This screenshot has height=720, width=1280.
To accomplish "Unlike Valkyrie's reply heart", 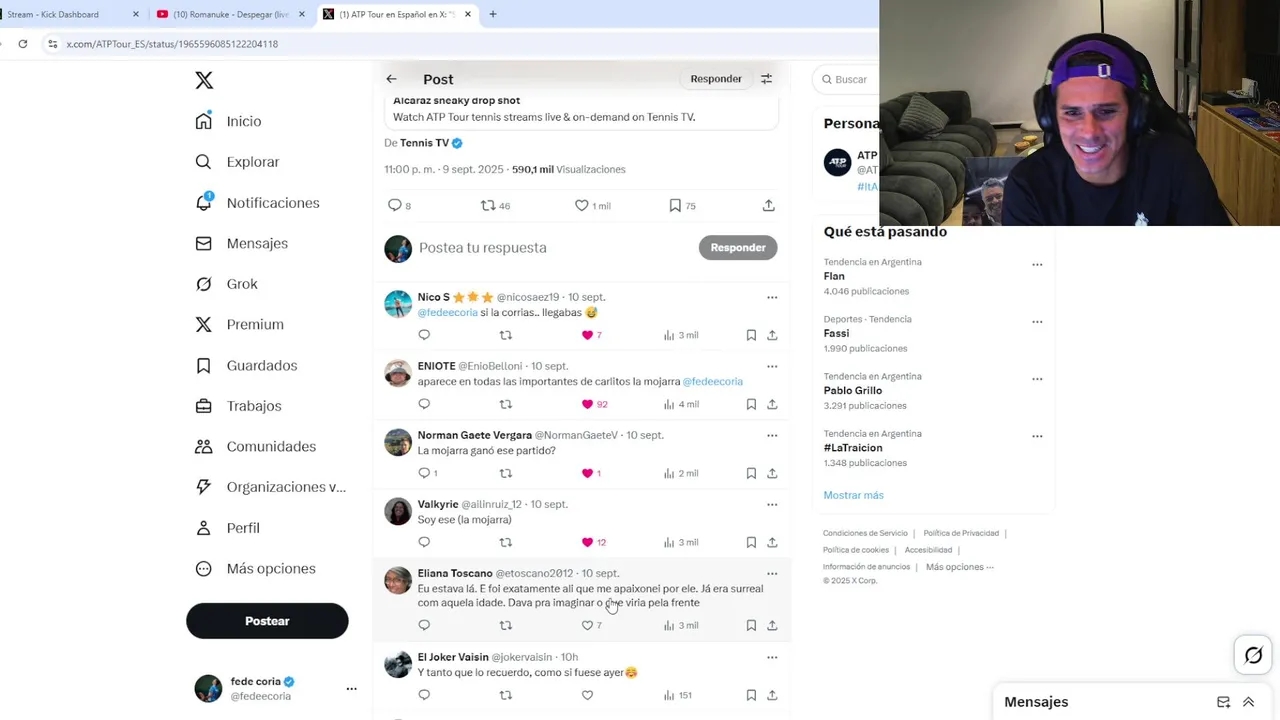I will click(587, 542).
